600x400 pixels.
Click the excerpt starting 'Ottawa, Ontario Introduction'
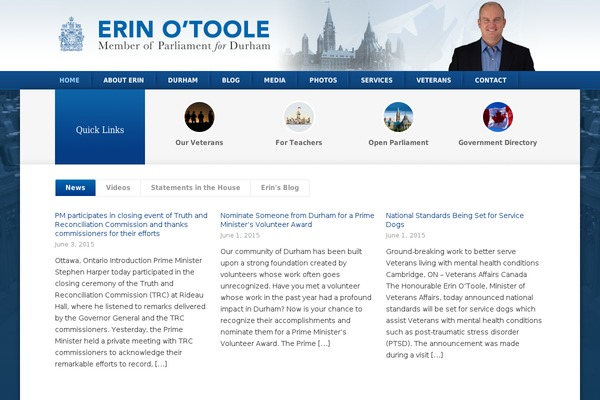(x=130, y=312)
